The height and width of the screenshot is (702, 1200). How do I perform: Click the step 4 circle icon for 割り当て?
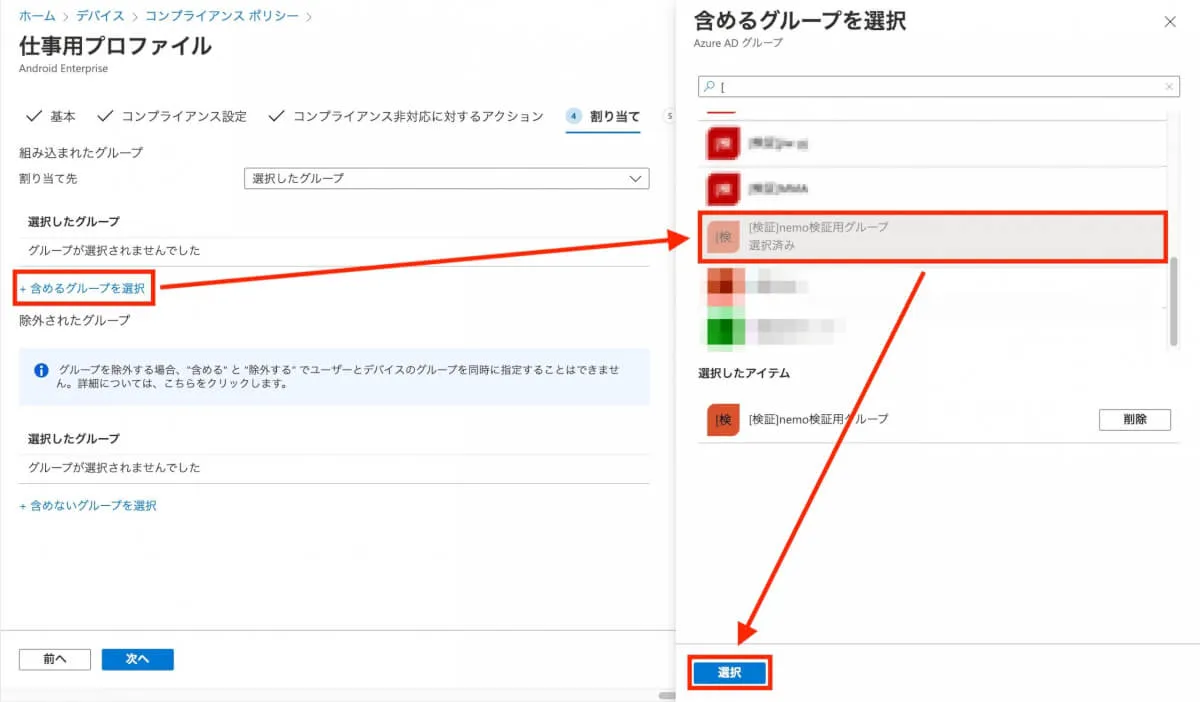click(574, 116)
